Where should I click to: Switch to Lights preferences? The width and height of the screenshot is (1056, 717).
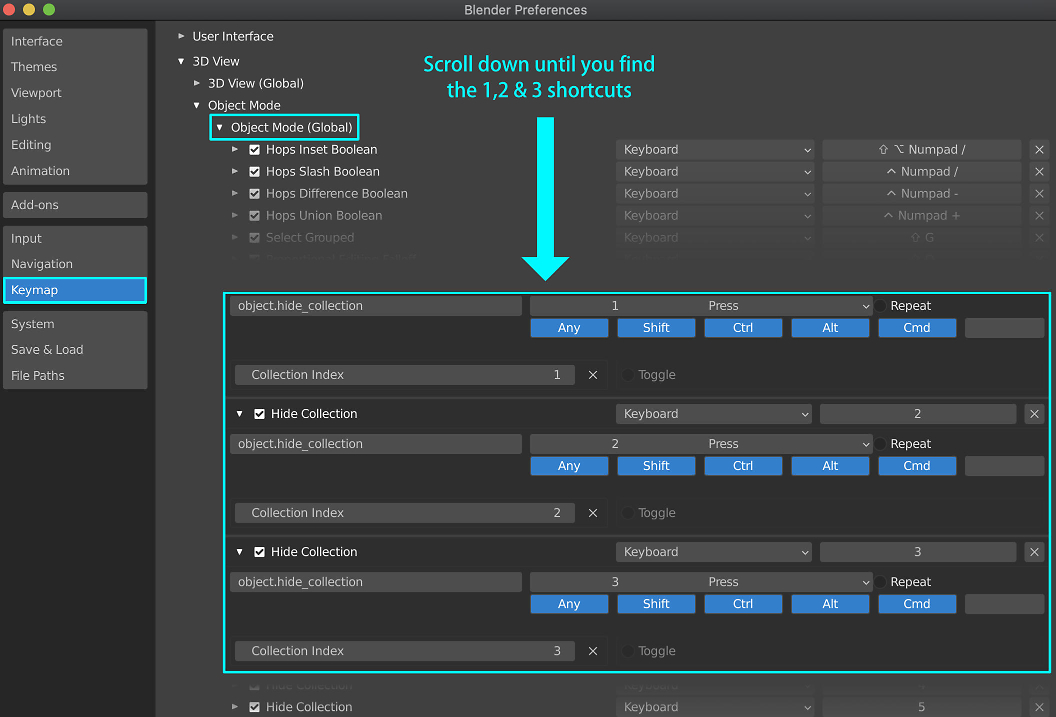pos(75,119)
